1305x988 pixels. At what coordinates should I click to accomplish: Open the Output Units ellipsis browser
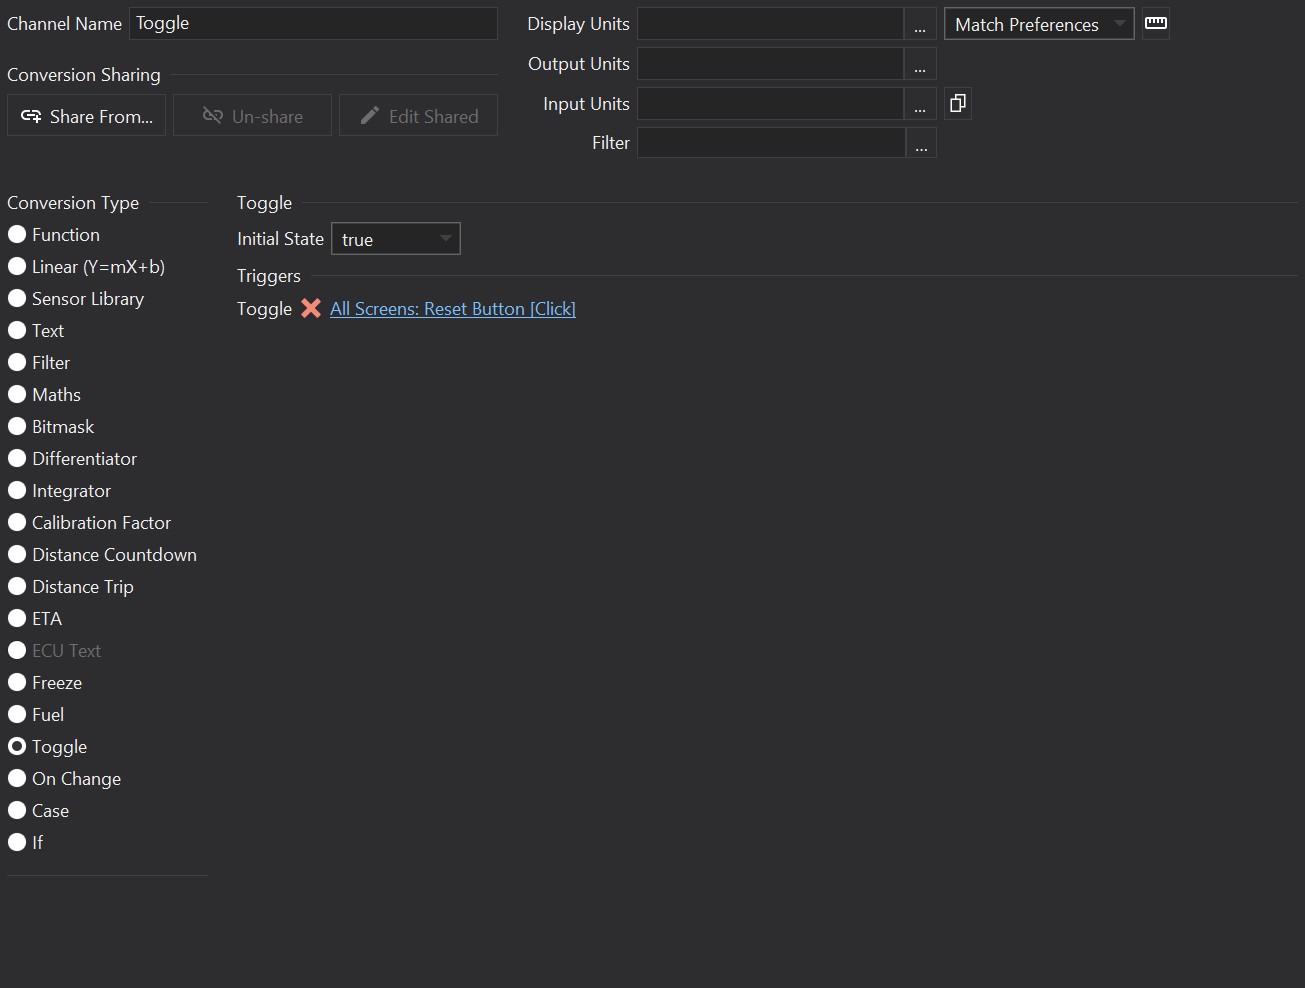click(920, 64)
